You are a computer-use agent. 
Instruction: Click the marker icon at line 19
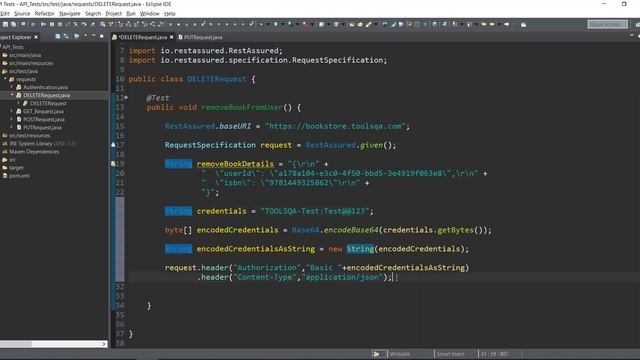pyautogui.click(x=113, y=164)
